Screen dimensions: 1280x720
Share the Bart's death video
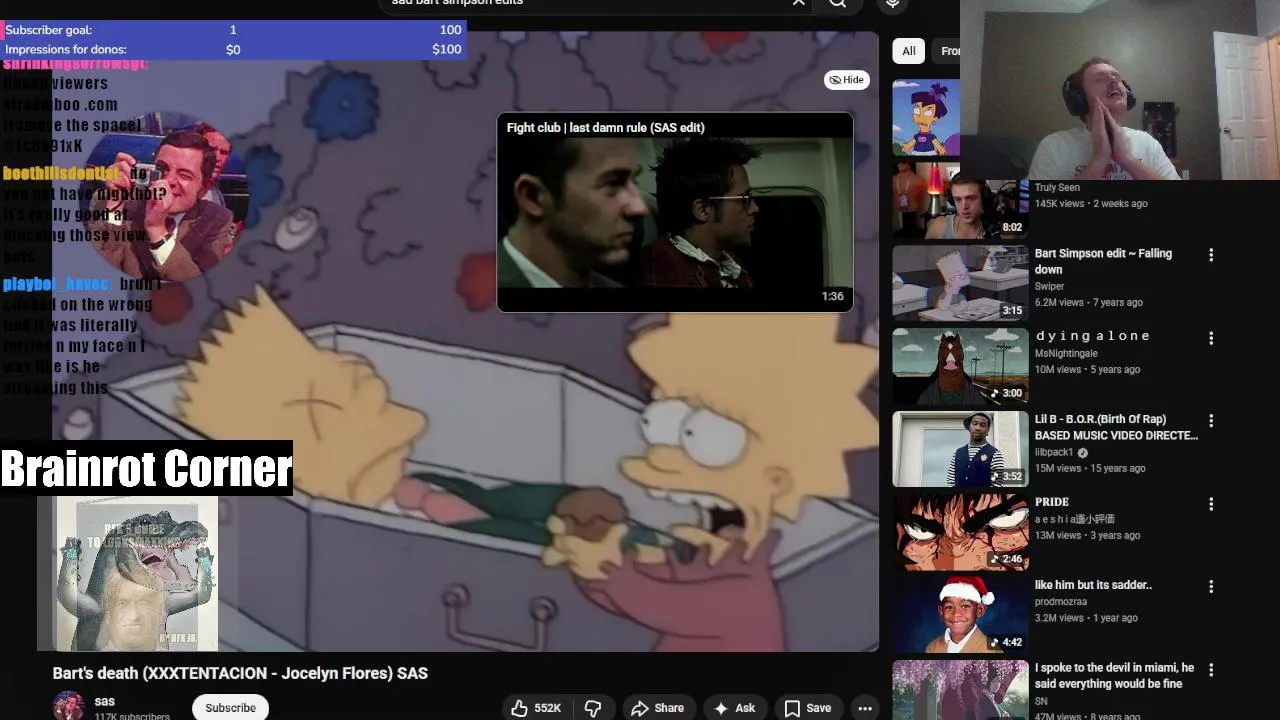pyautogui.click(x=657, y=708)
